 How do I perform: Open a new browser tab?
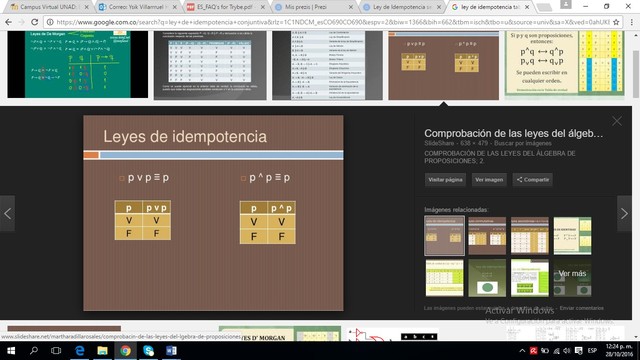[x=544, y=7]
